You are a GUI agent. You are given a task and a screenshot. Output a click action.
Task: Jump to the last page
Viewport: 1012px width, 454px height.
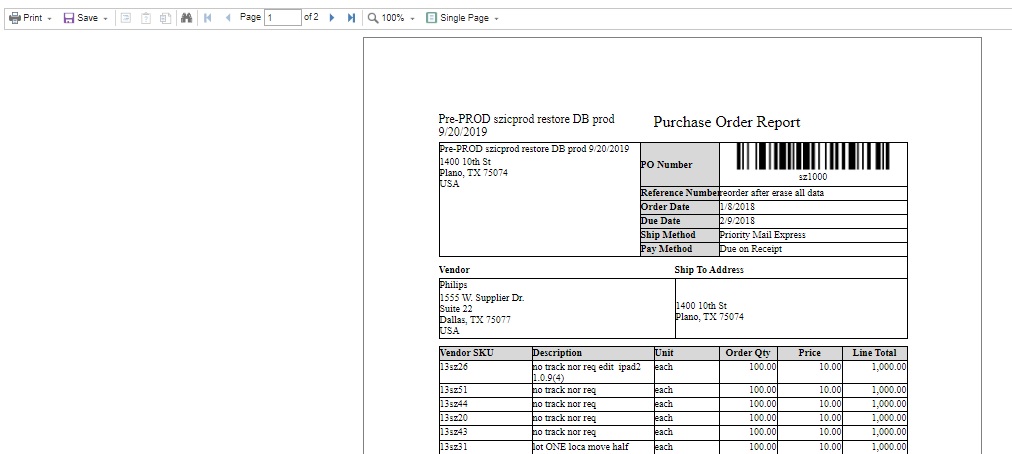click(351, 18)
